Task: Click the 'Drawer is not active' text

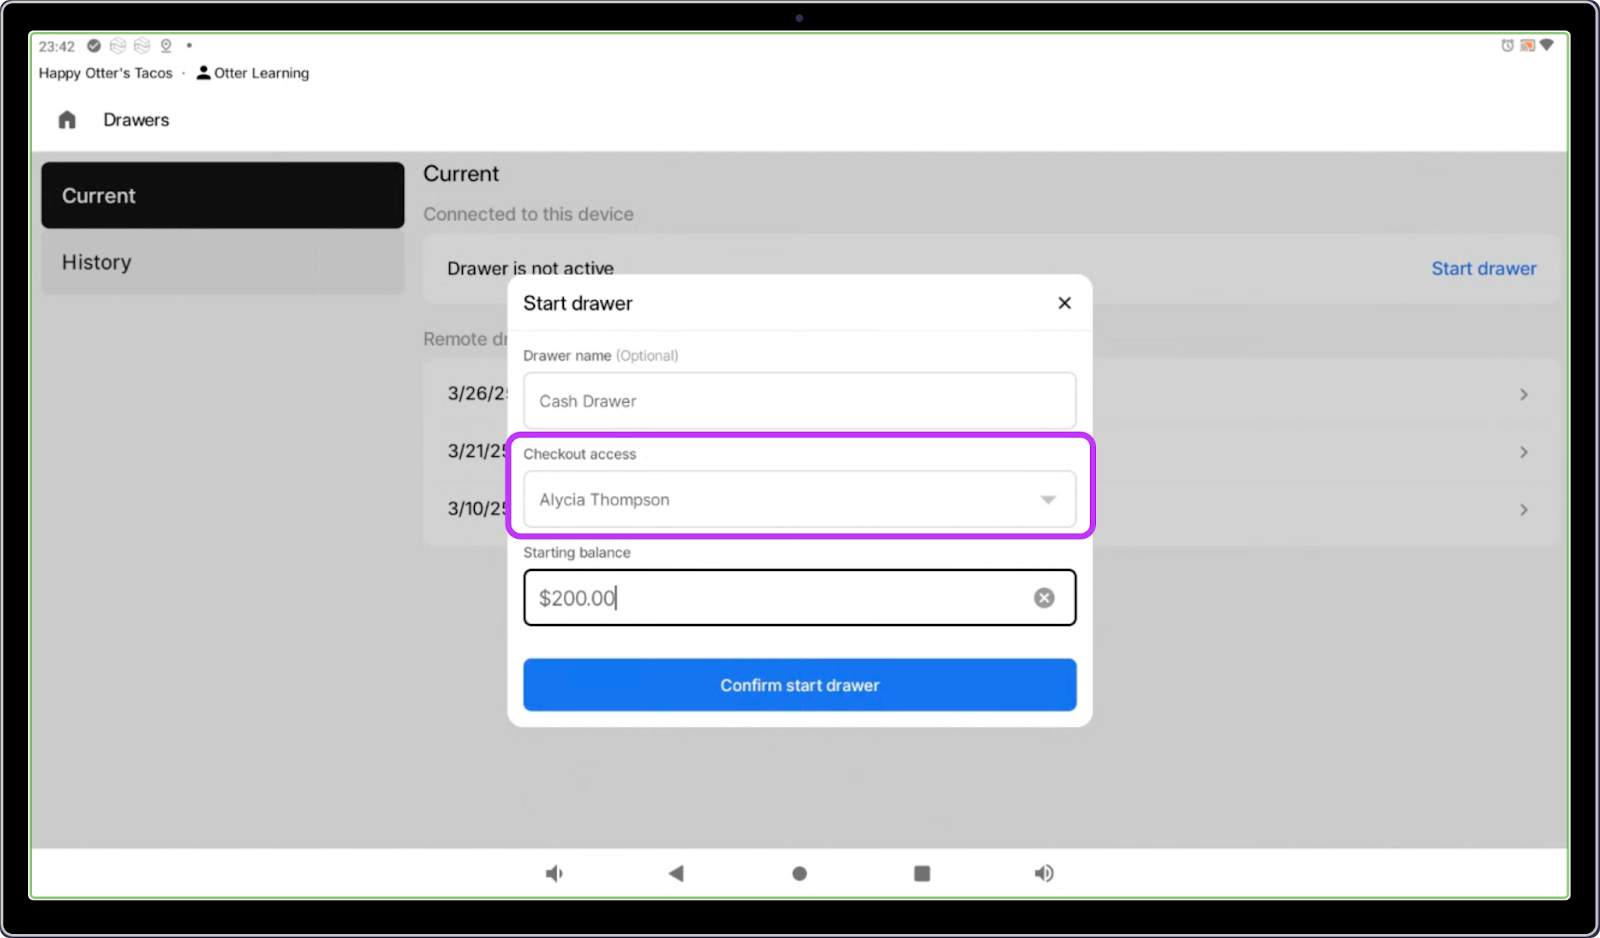Action: click(530, 268)
